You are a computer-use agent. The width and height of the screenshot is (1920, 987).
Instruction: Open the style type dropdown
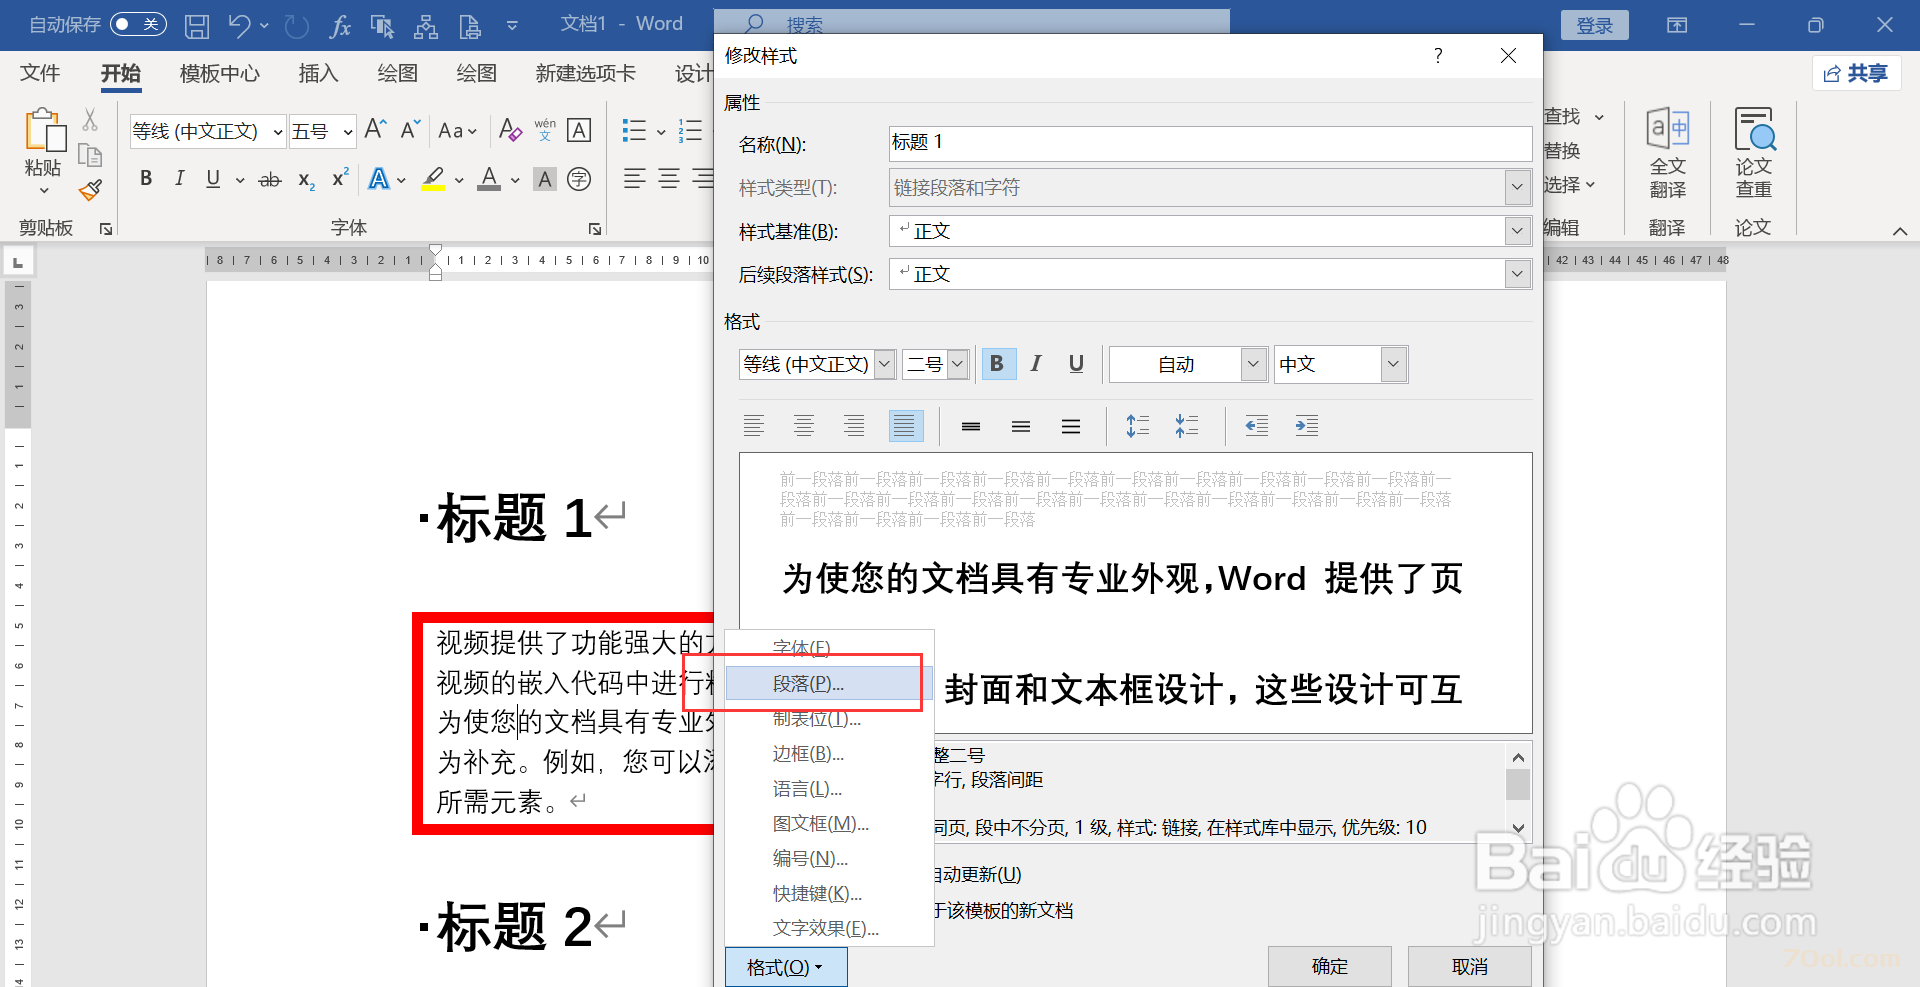(1517, 187)
